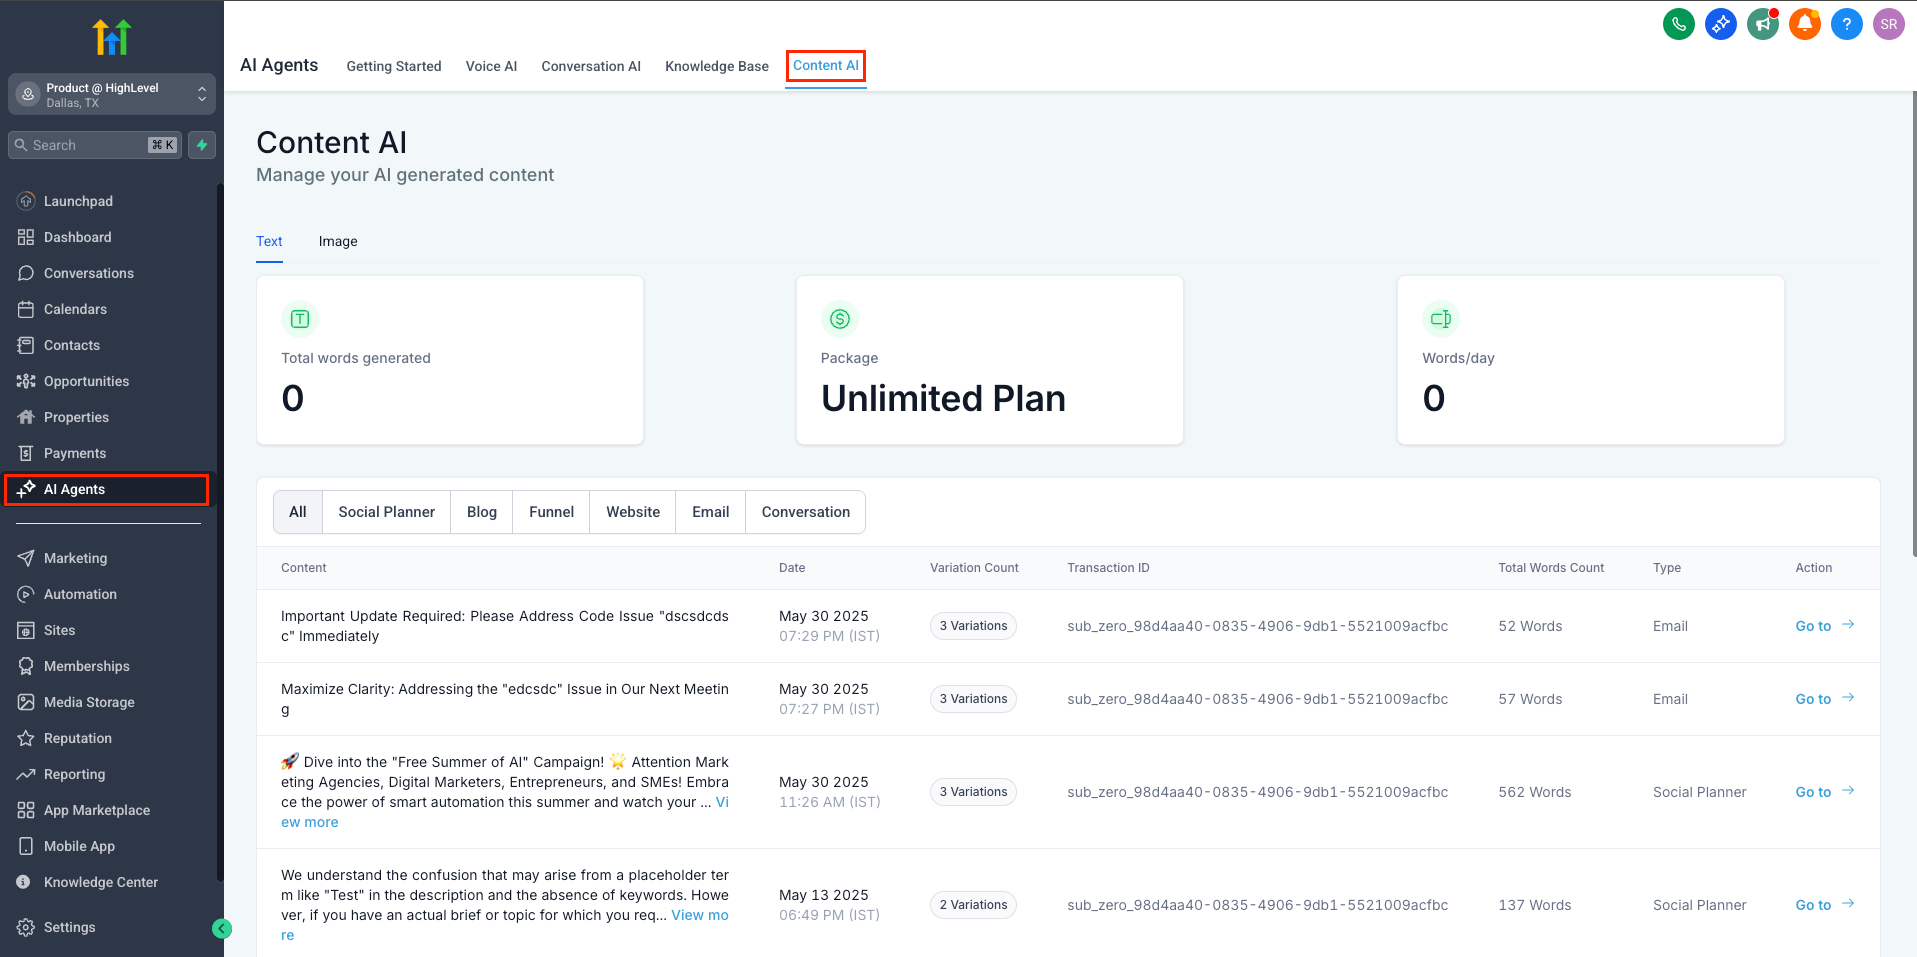Screen dimensions: 1917x957
Task: Click Go to for the 52 Words row
Action: [1825, 626]
